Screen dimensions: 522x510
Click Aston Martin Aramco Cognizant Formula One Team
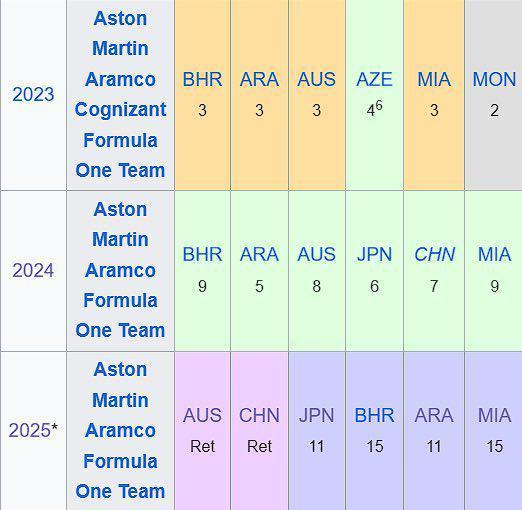coord(120,94)
